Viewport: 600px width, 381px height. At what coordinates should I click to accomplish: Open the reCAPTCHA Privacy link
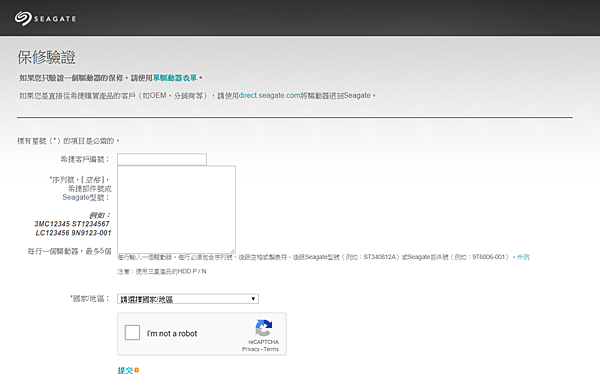click(x=251, y=349)
